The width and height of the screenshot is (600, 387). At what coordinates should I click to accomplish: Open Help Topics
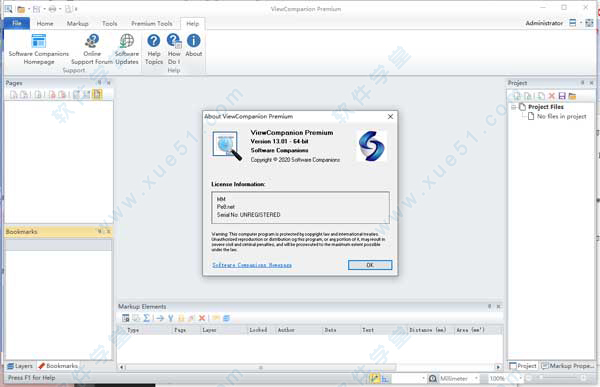click(154, 50)
